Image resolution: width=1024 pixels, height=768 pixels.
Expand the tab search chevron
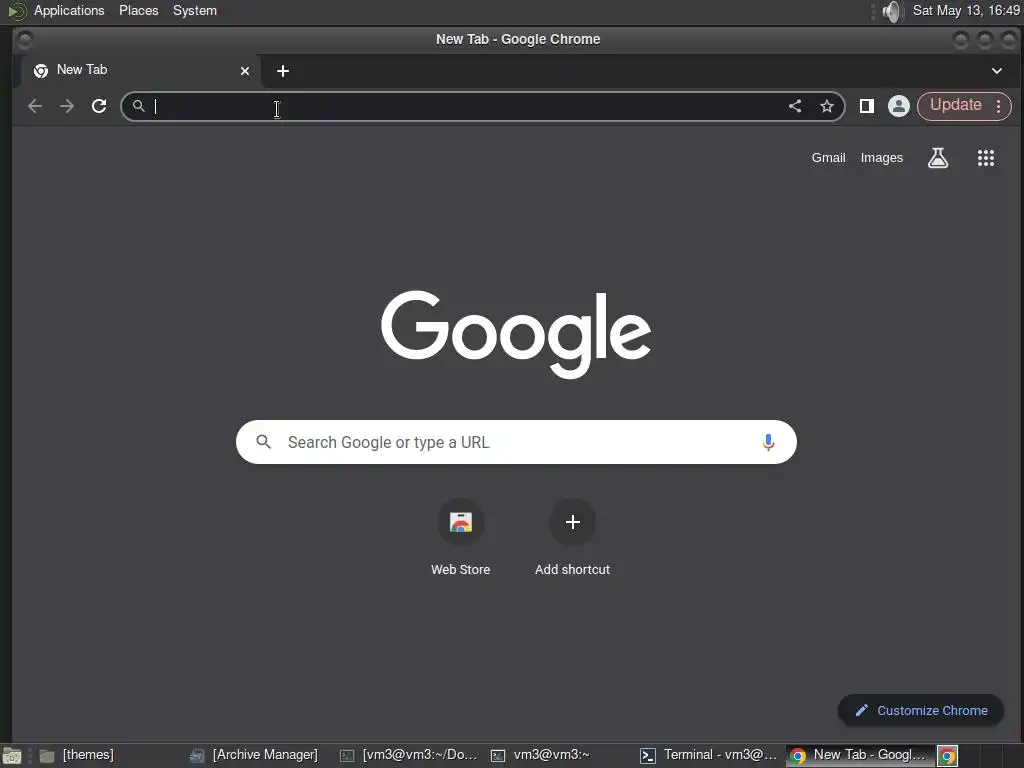997,71
